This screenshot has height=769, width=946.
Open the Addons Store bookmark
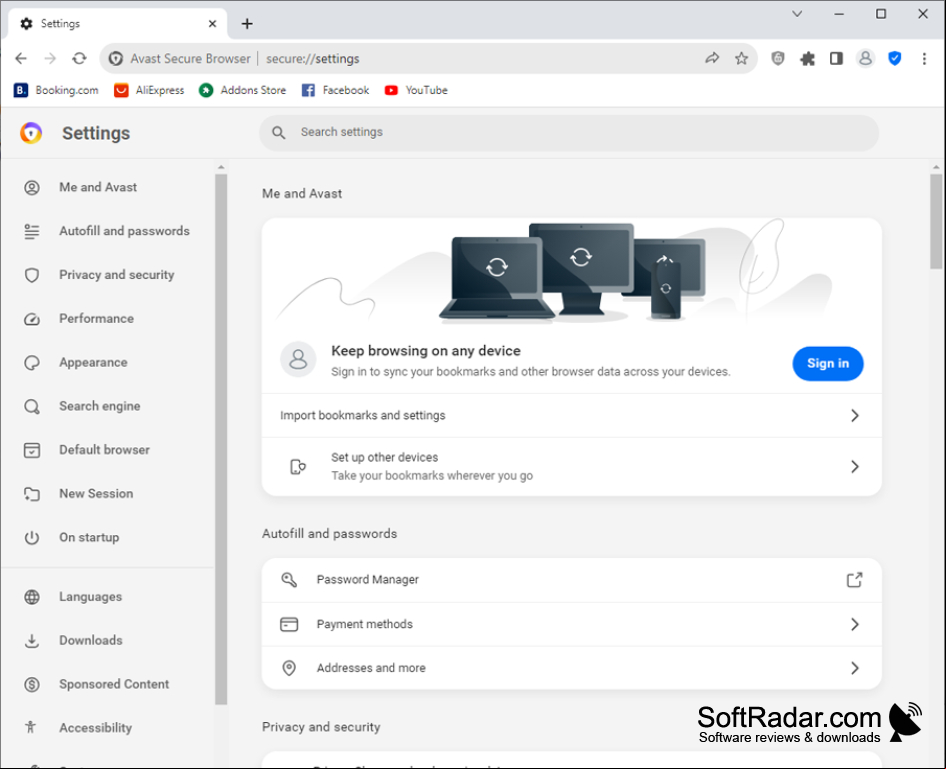point(243,90)
